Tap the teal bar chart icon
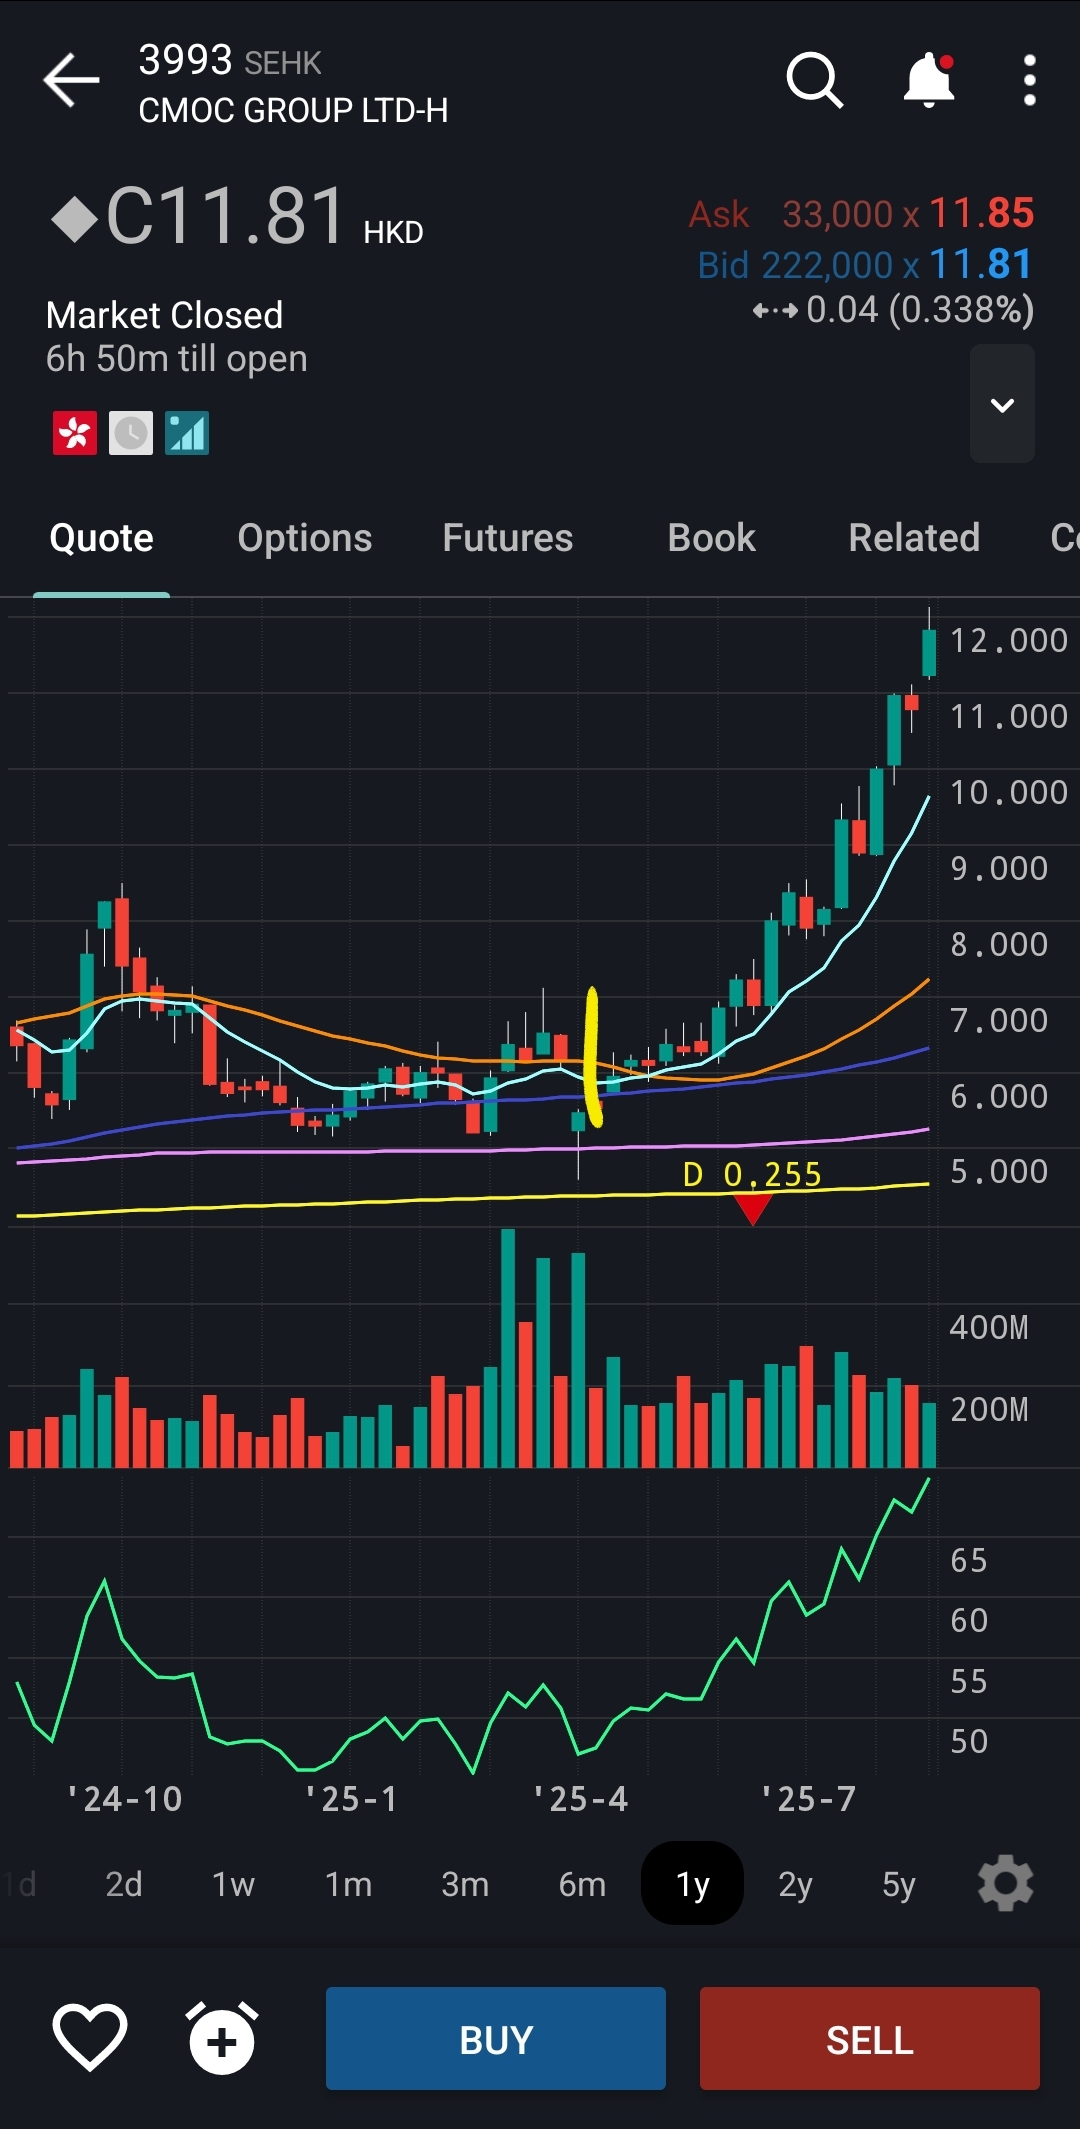 point(187,433)
